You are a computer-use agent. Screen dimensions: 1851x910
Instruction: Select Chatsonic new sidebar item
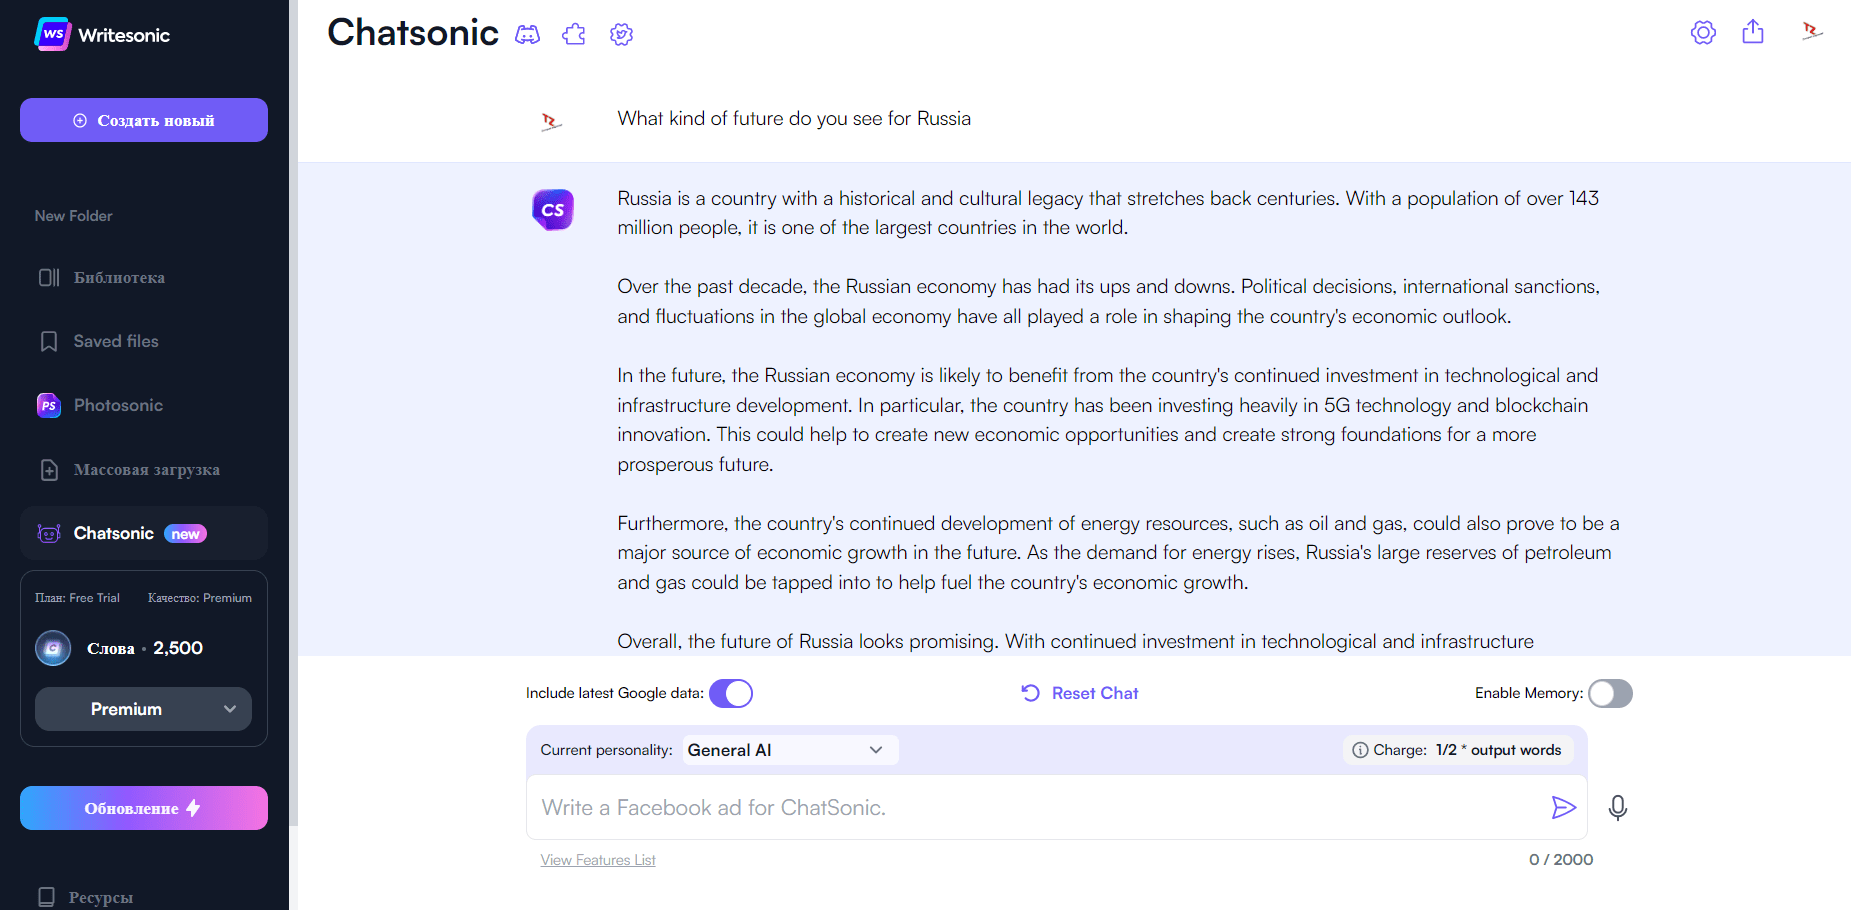(x=144, y=533)
